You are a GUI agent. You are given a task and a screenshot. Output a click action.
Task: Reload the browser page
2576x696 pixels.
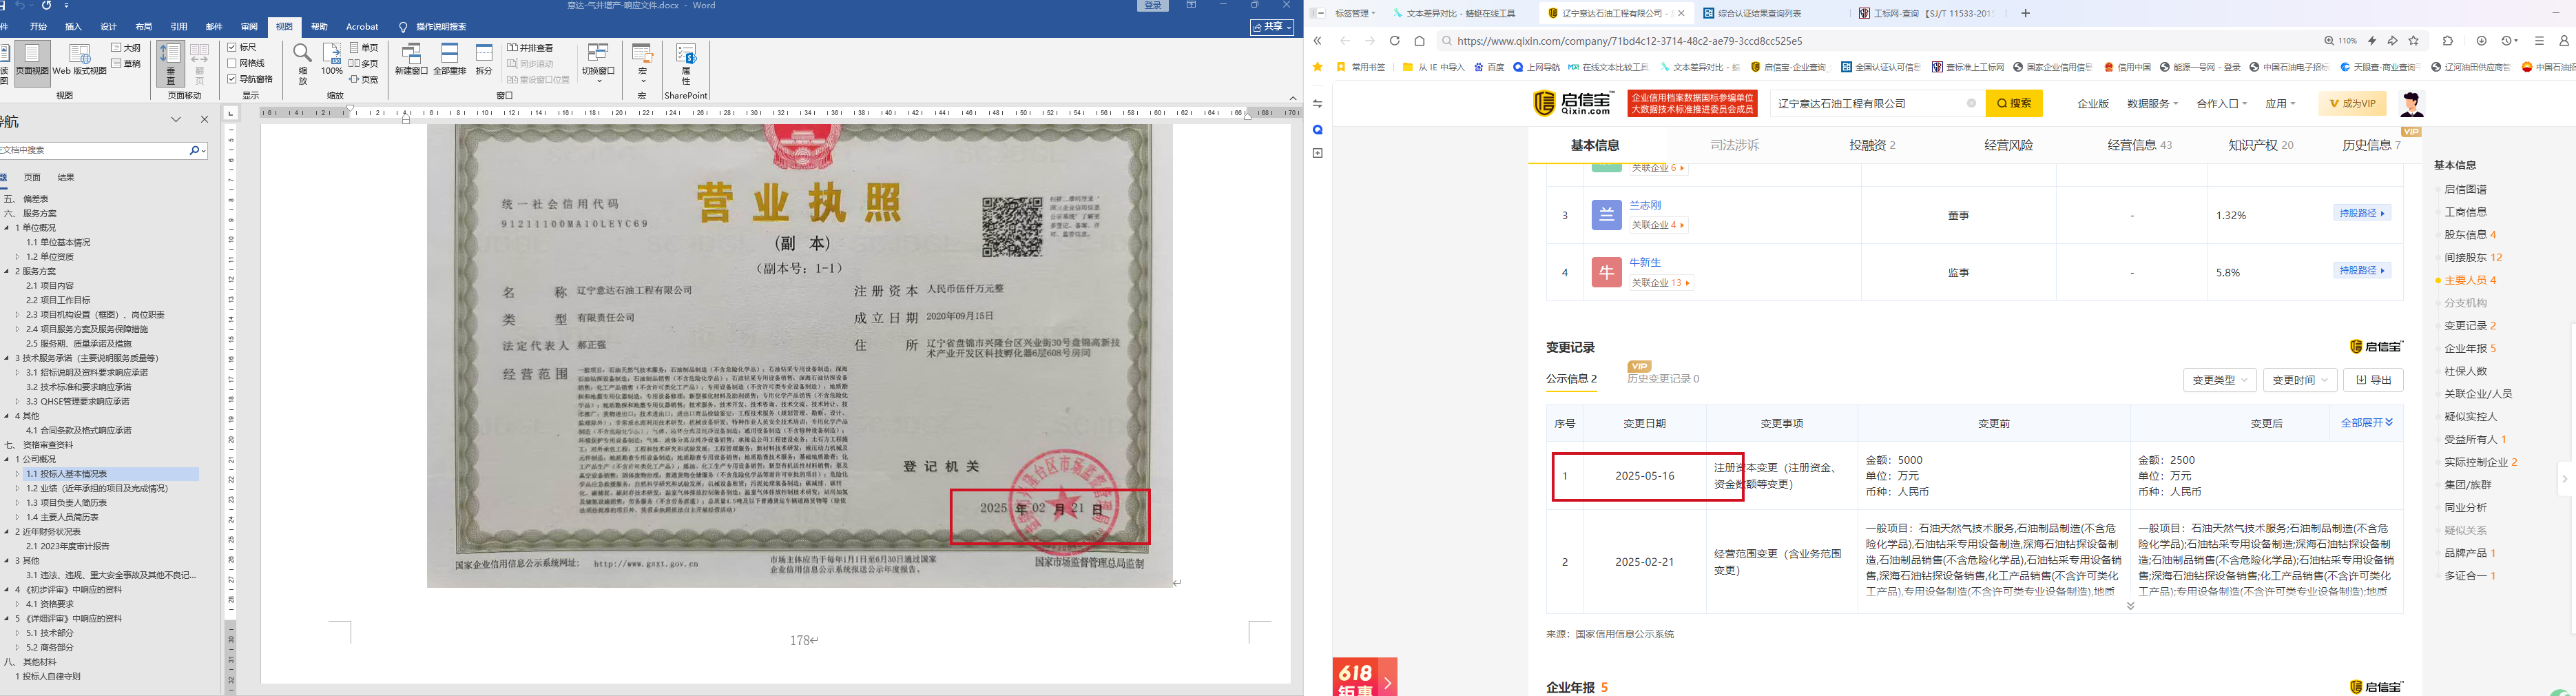point(1394,41)
